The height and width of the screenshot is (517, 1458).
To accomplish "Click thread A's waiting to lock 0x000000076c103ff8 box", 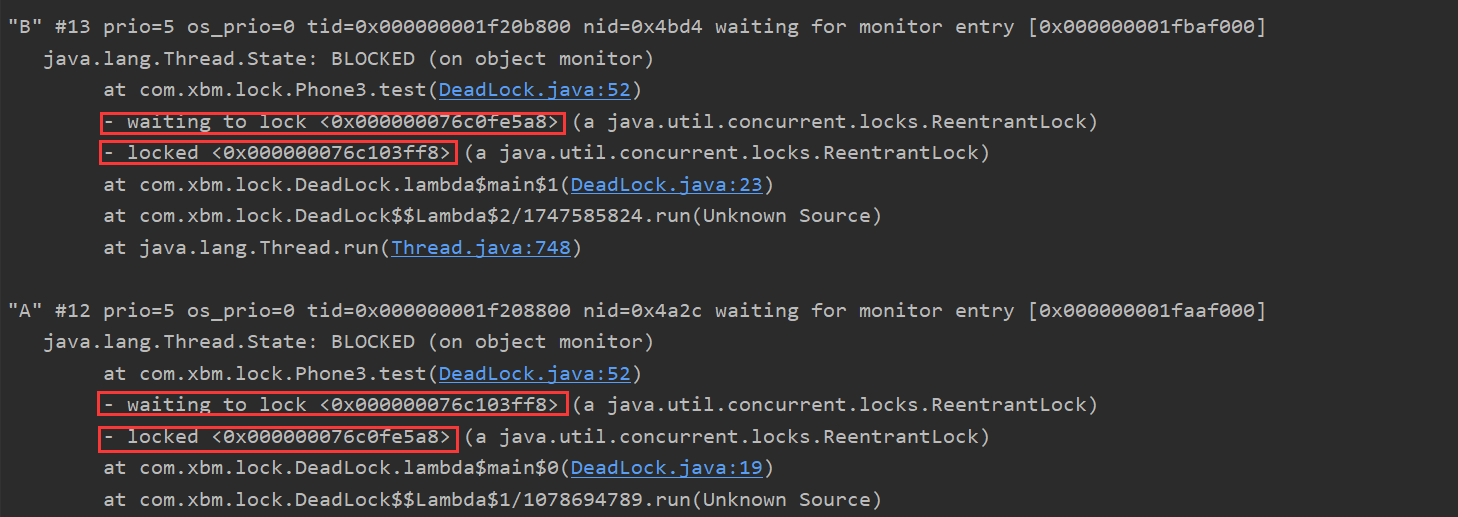I will [332, 405].
